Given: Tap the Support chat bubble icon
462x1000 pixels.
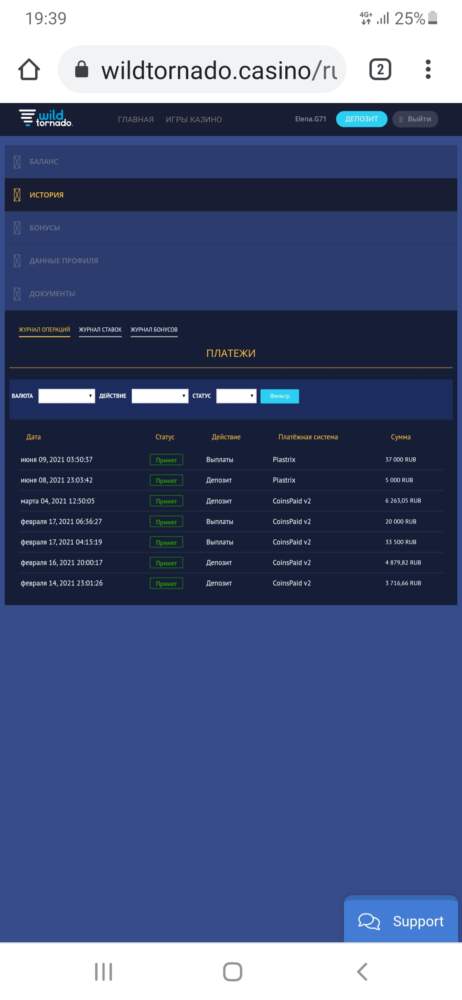Looking at the screenshot, I should (369, 922).
